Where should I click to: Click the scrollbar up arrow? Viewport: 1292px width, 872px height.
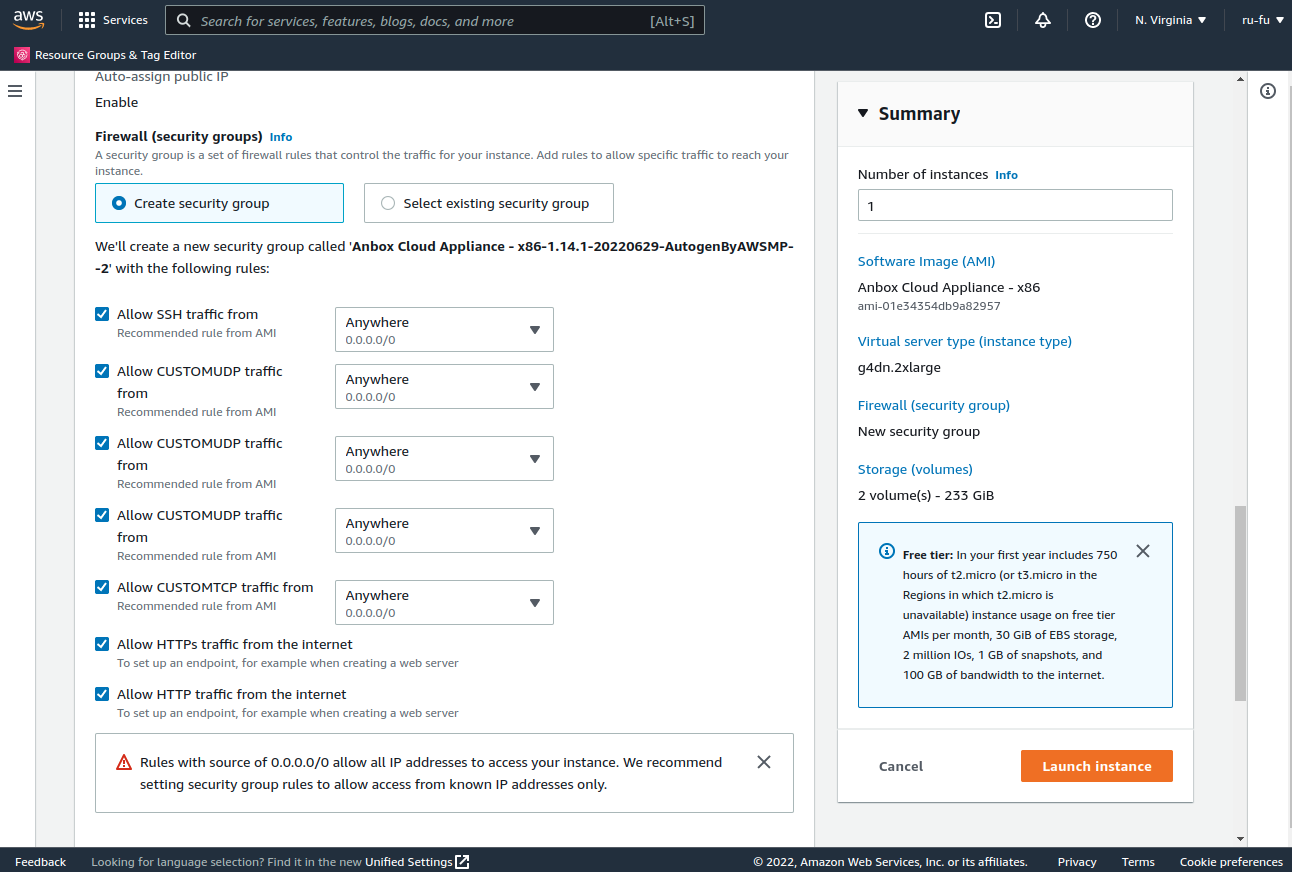(x=1241, y=78)
